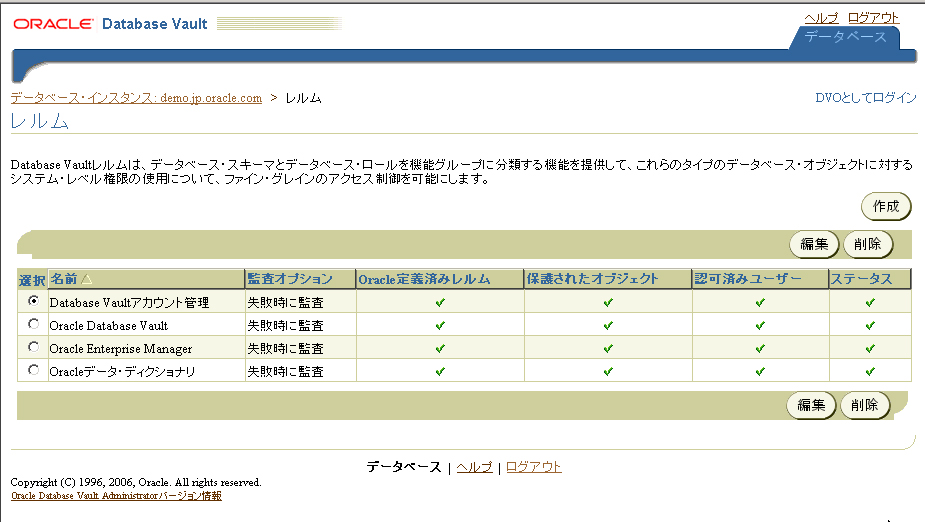Click 失敗時に監査 in the Oracle Enterprise Manager row

tap(286, 349)
